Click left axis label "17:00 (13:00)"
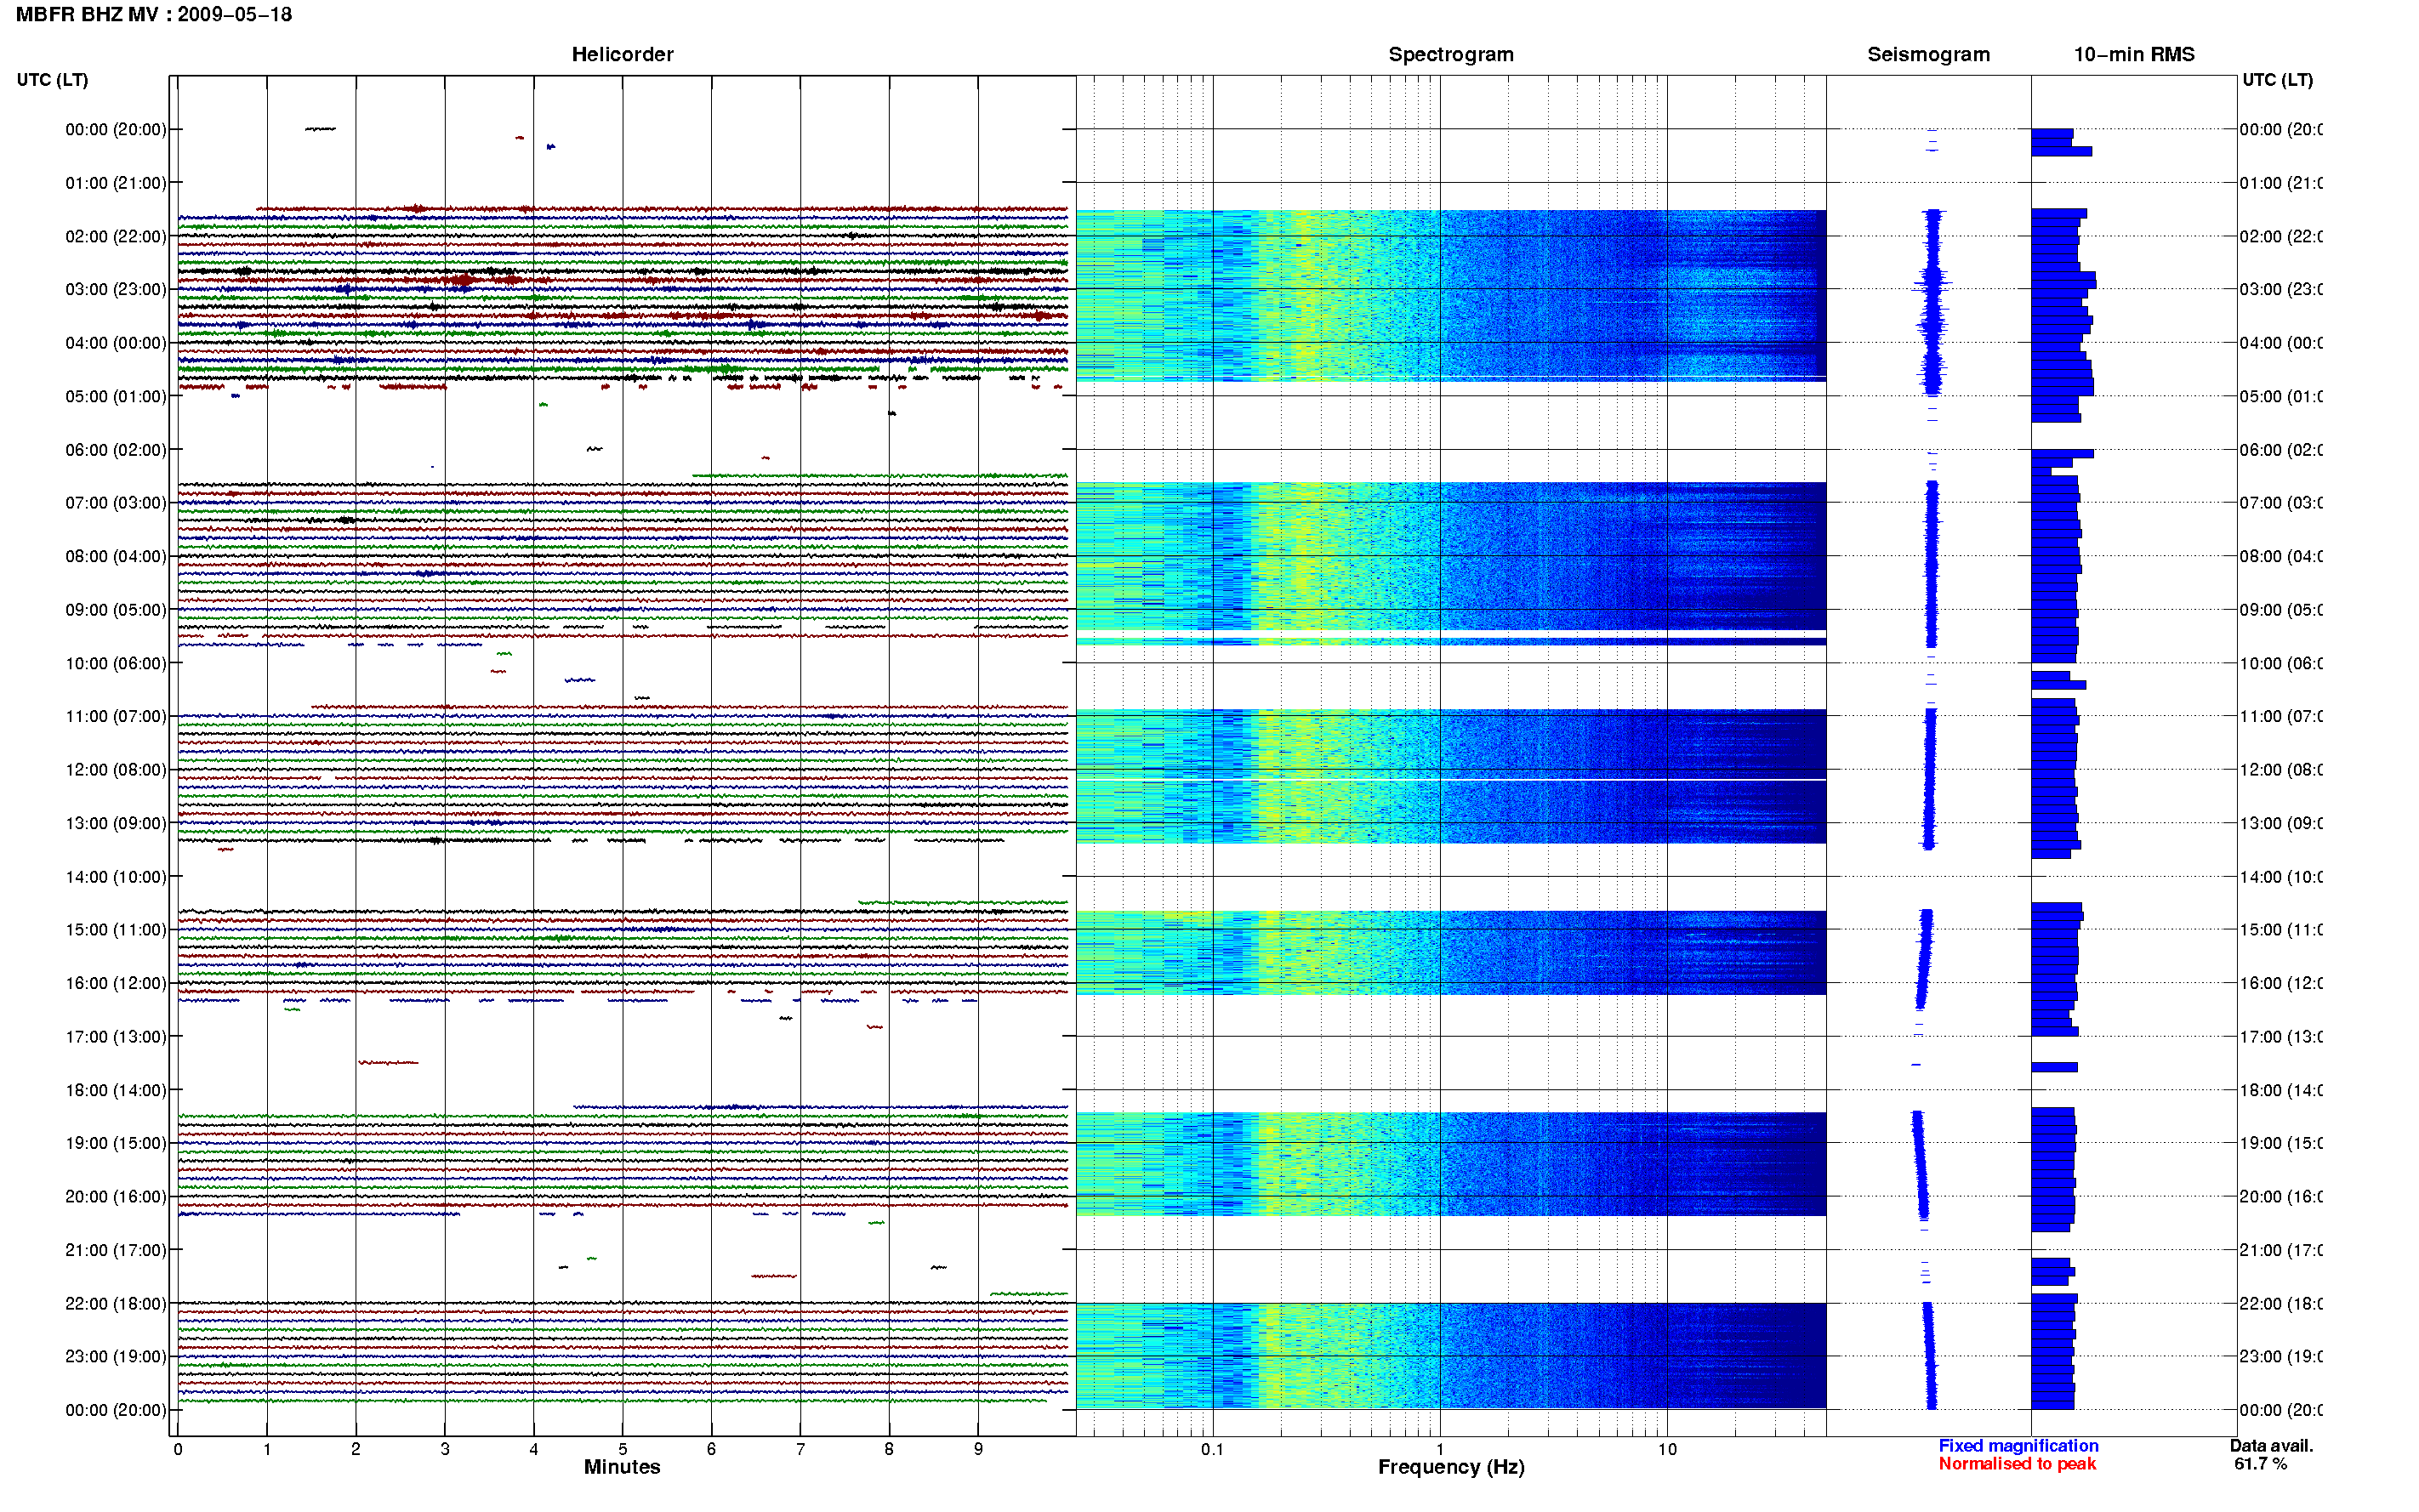2419x1512 pixels. point(116,1037)
